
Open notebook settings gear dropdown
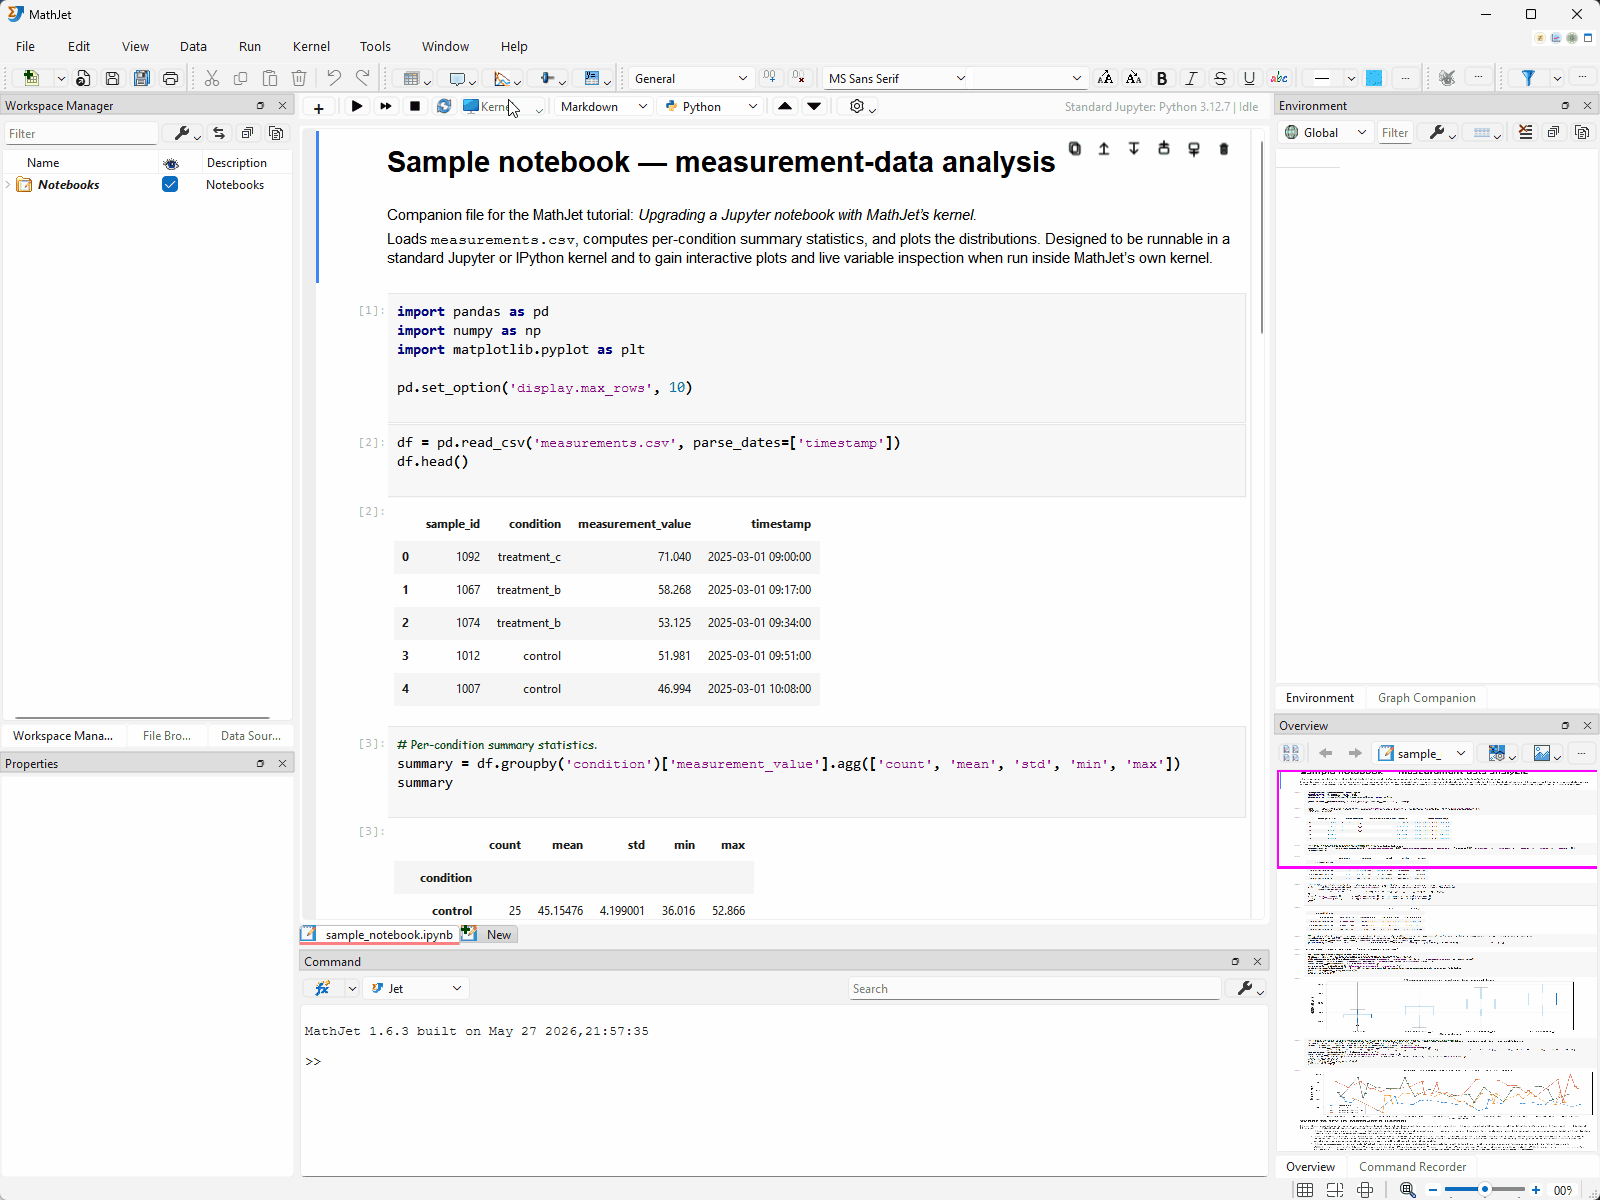862,106
